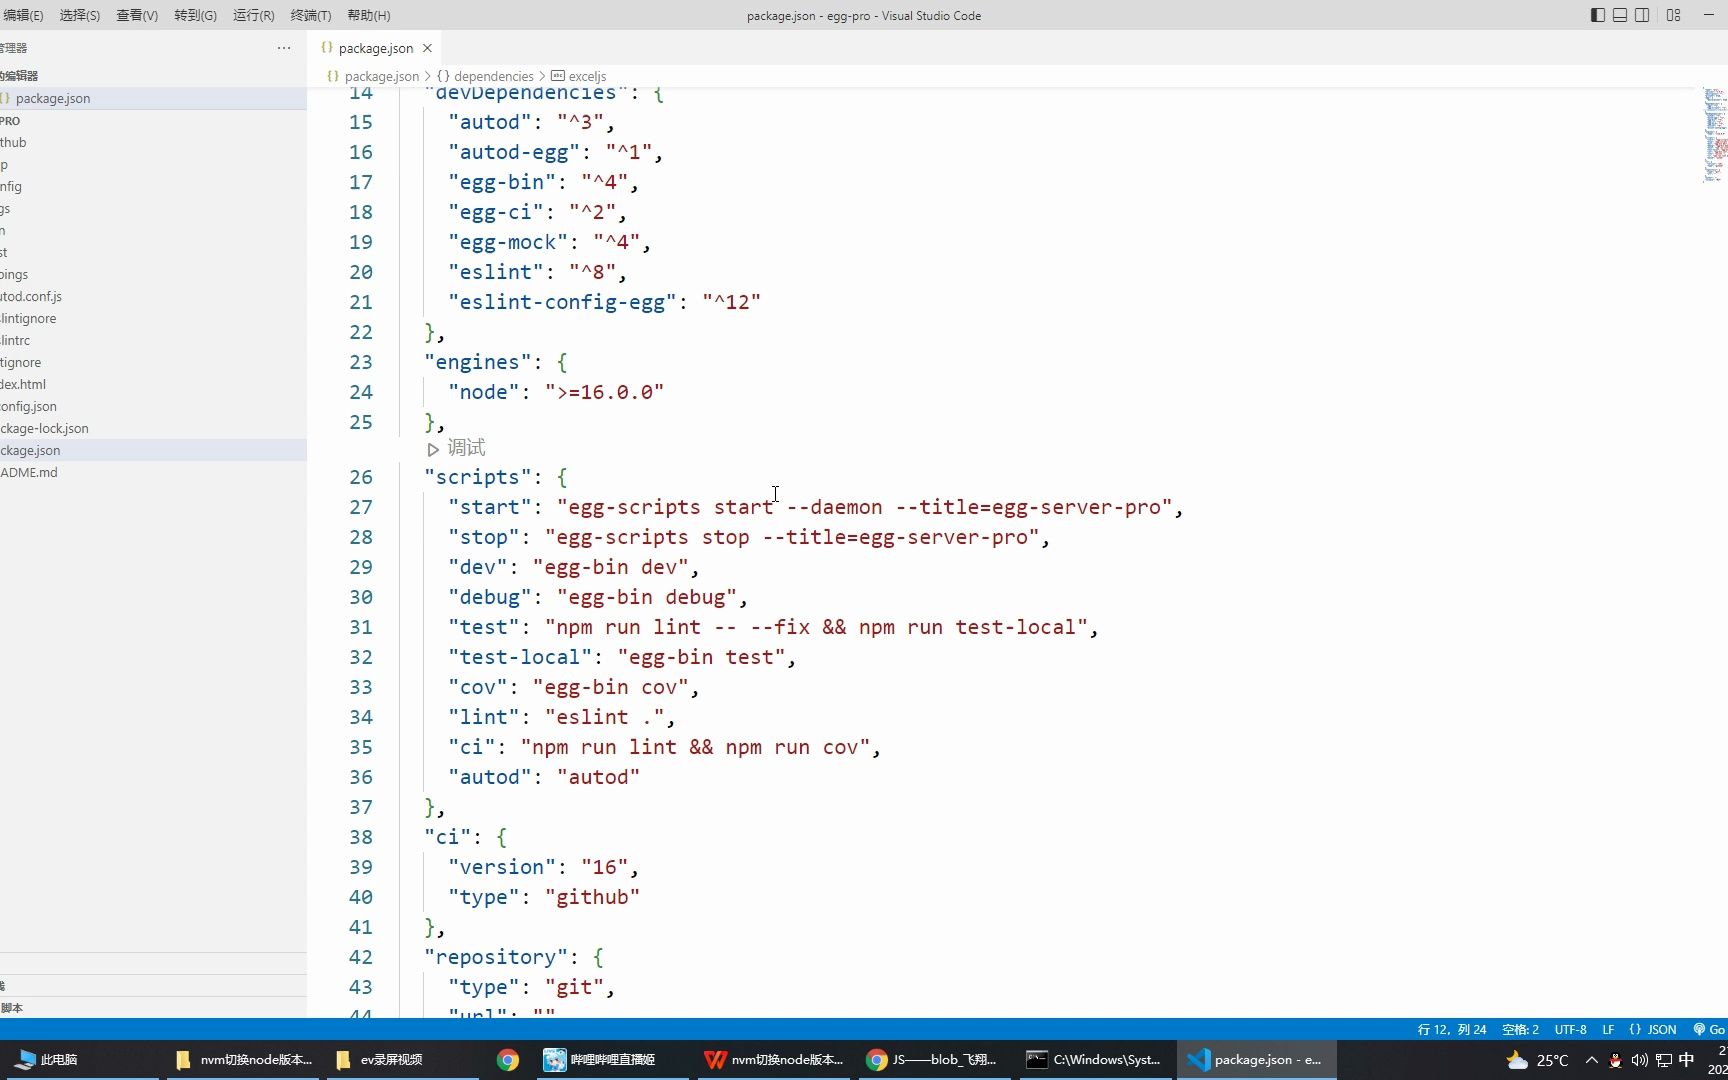This screenshot has height=1080, width=1728.
Task: Show hidden tray icons chevron
Action: [1592, 1060]
